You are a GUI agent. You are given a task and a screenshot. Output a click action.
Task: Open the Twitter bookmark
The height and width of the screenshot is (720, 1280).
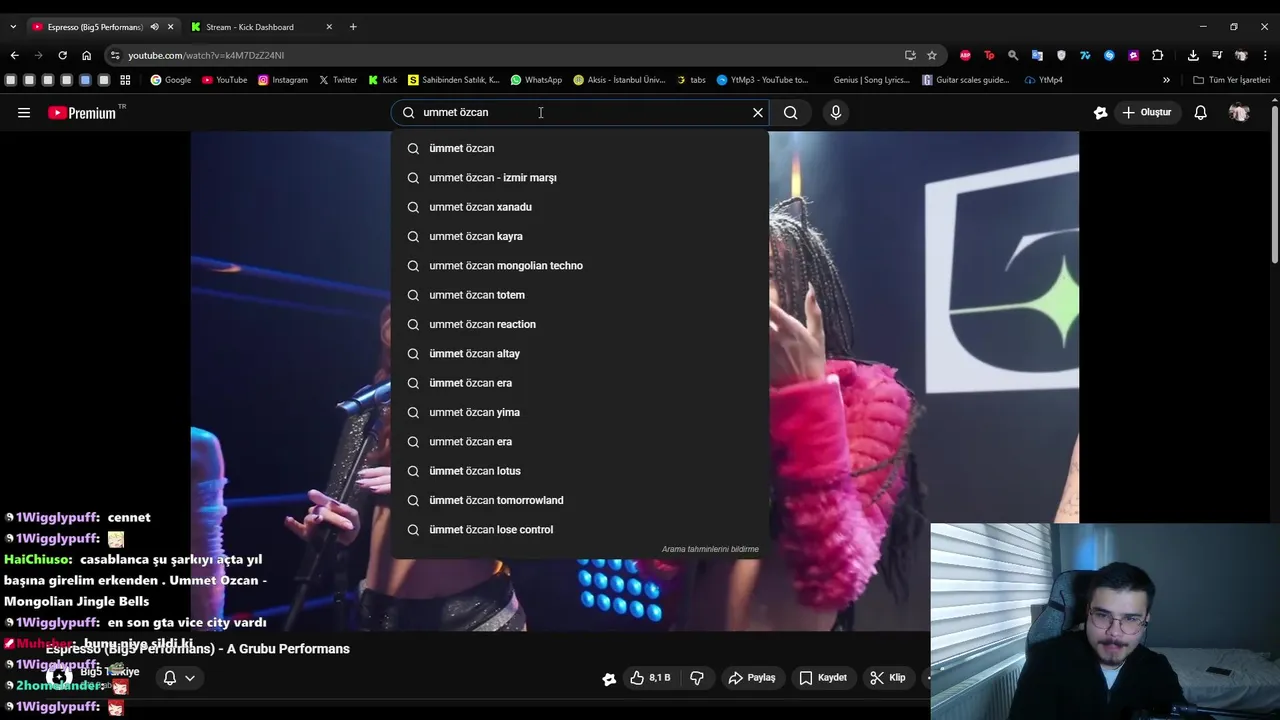click(338, 80)
